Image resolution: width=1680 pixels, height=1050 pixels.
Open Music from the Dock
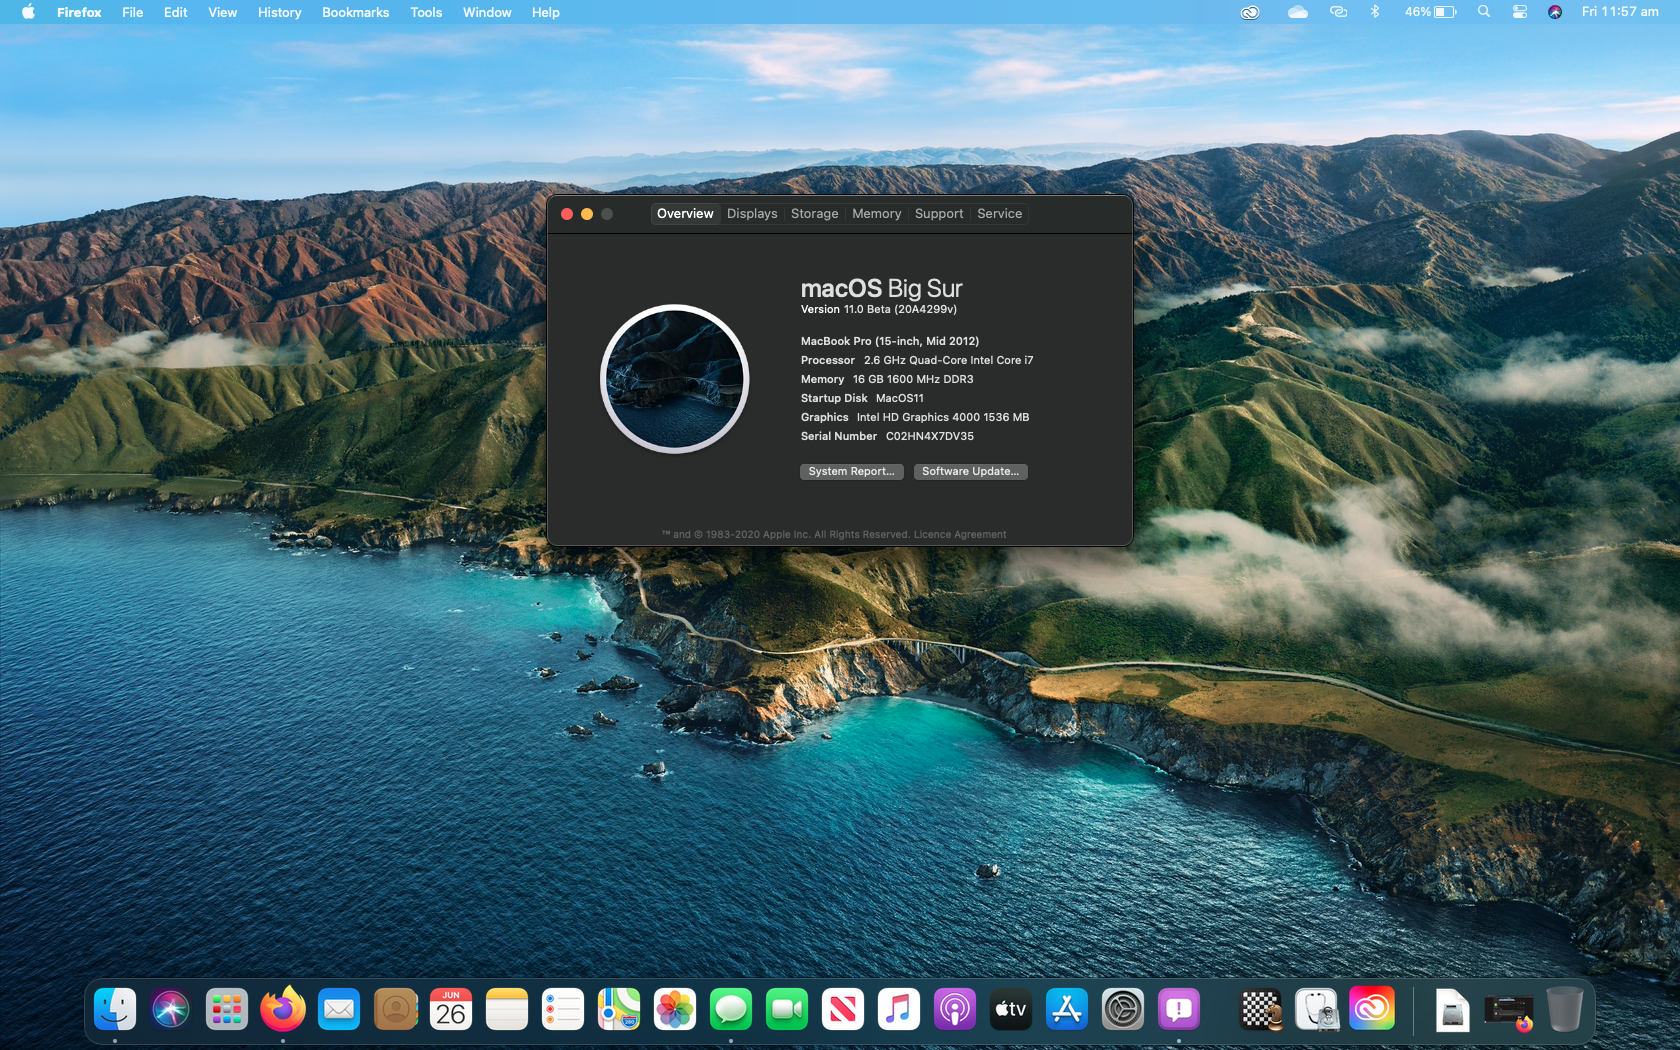coord(899,1010)
